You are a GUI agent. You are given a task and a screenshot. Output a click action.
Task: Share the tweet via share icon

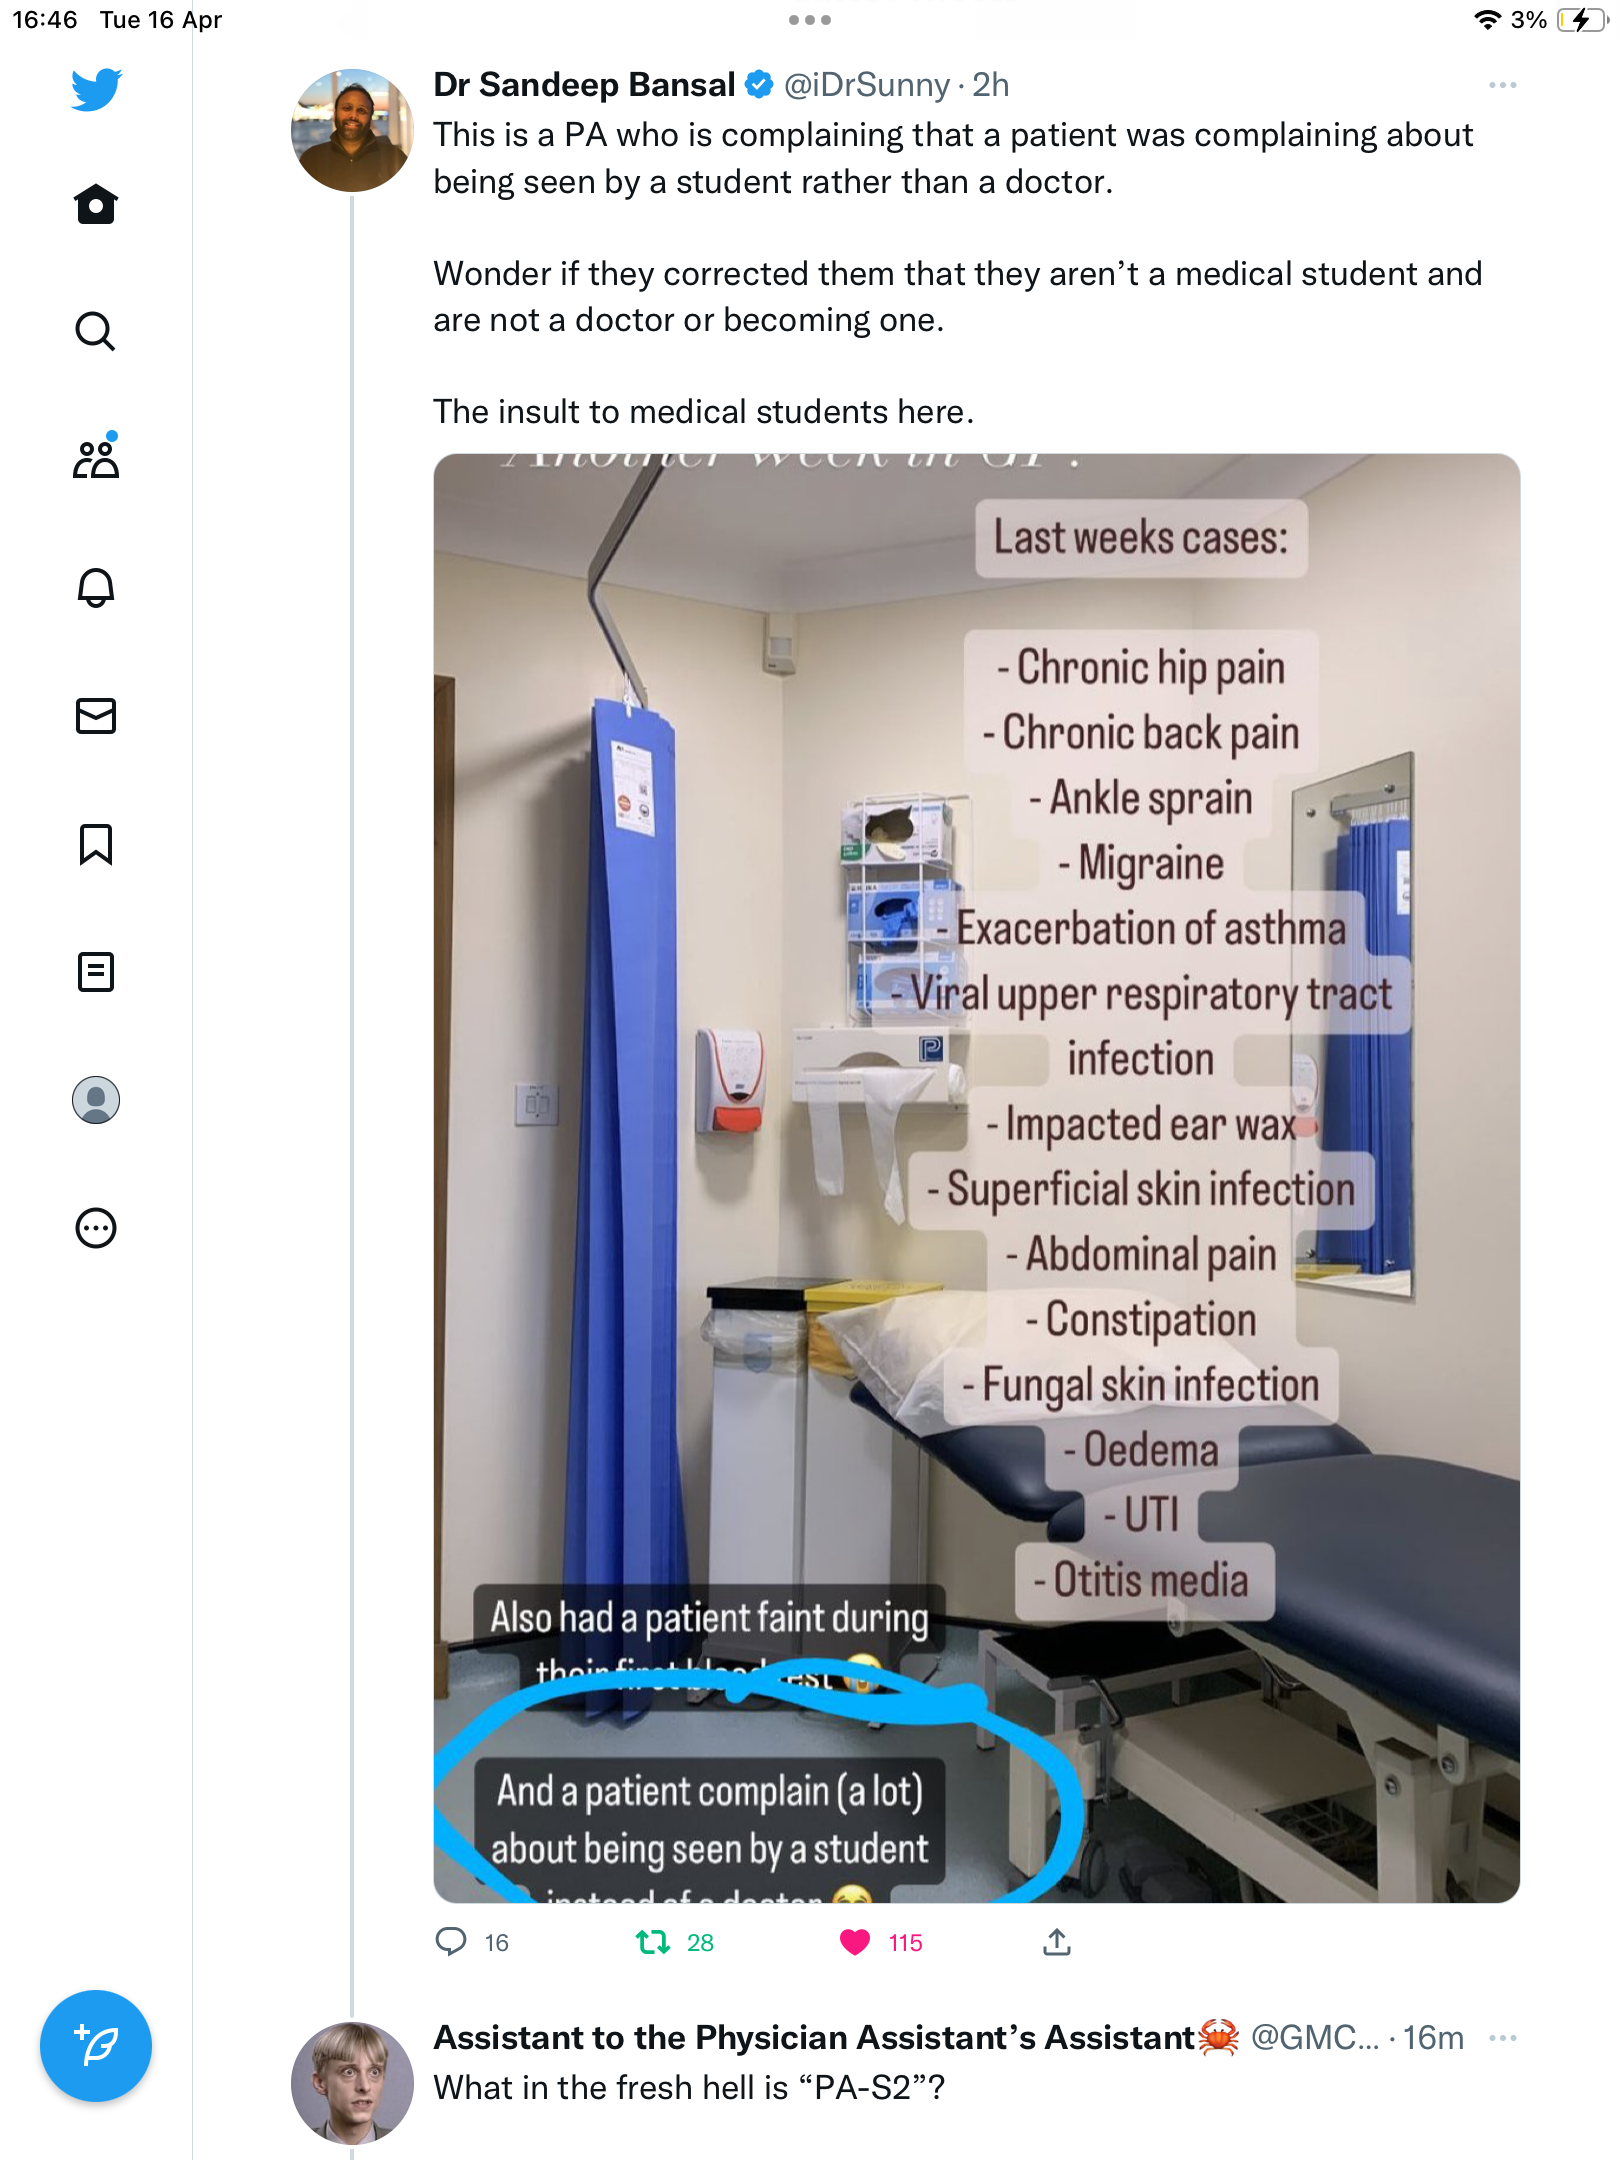click(x=1057, y=1942)
